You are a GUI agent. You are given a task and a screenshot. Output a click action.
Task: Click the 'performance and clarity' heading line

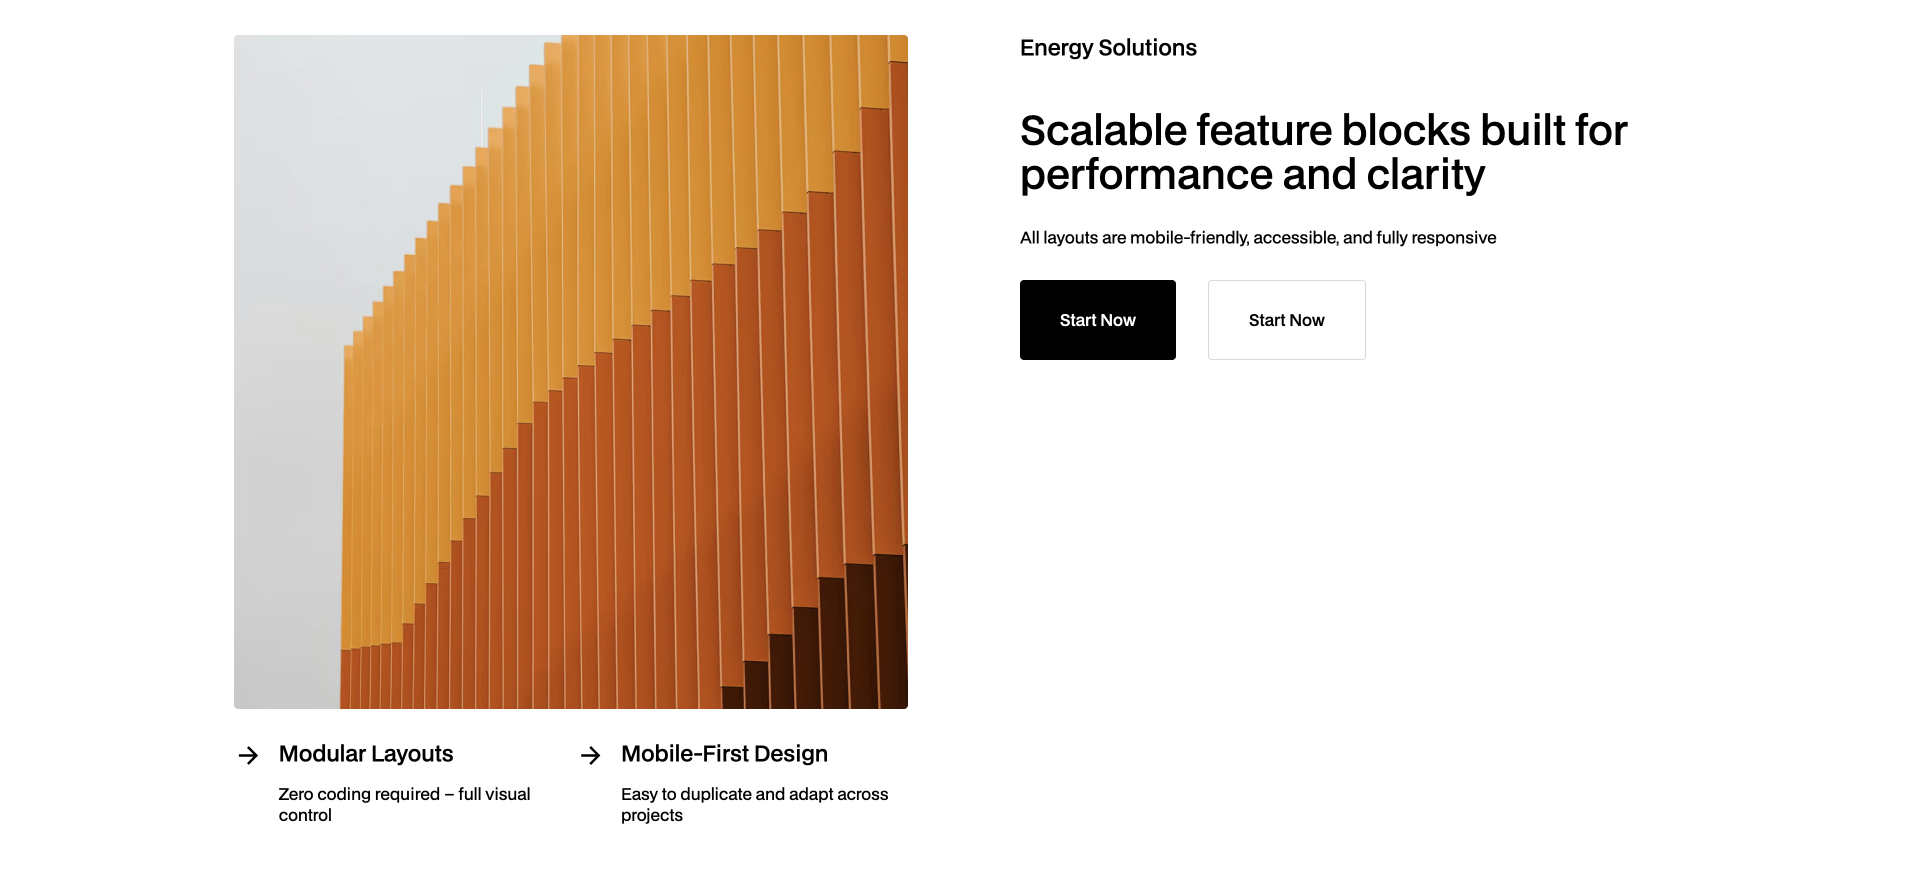(x=1252, y=174)
